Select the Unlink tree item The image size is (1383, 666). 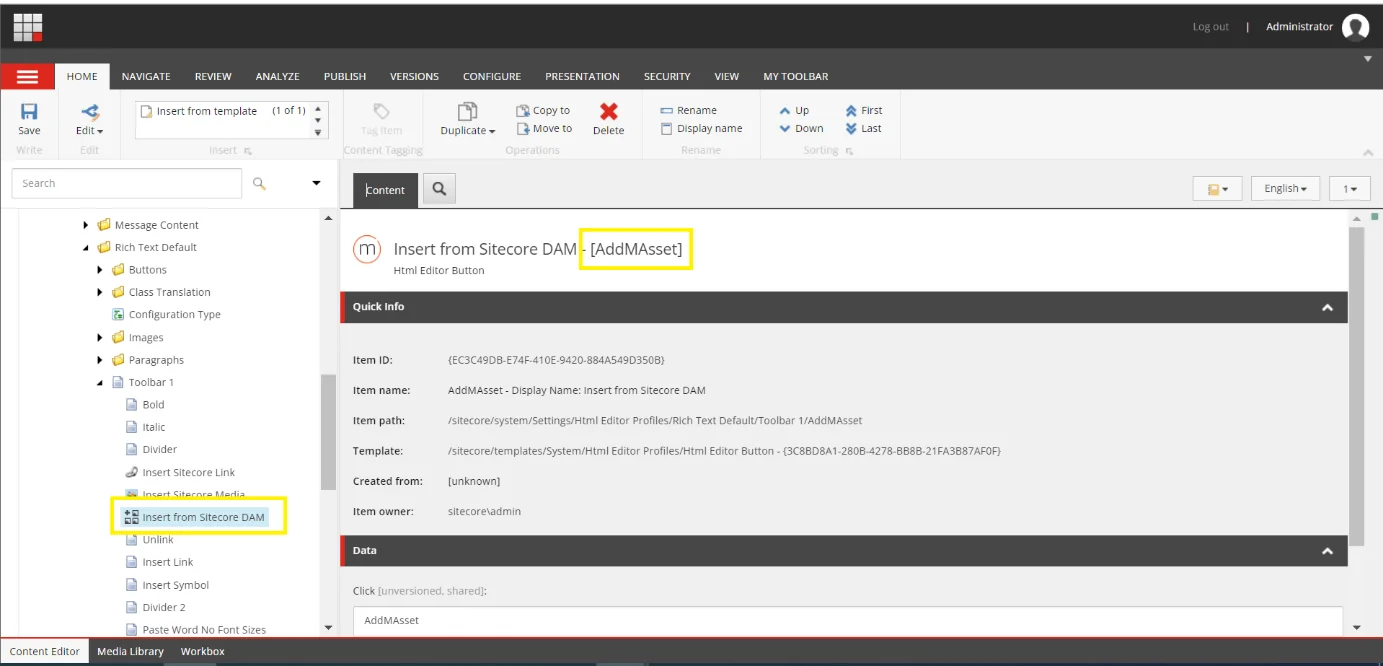pyautogui.click(x=149, y=539)
